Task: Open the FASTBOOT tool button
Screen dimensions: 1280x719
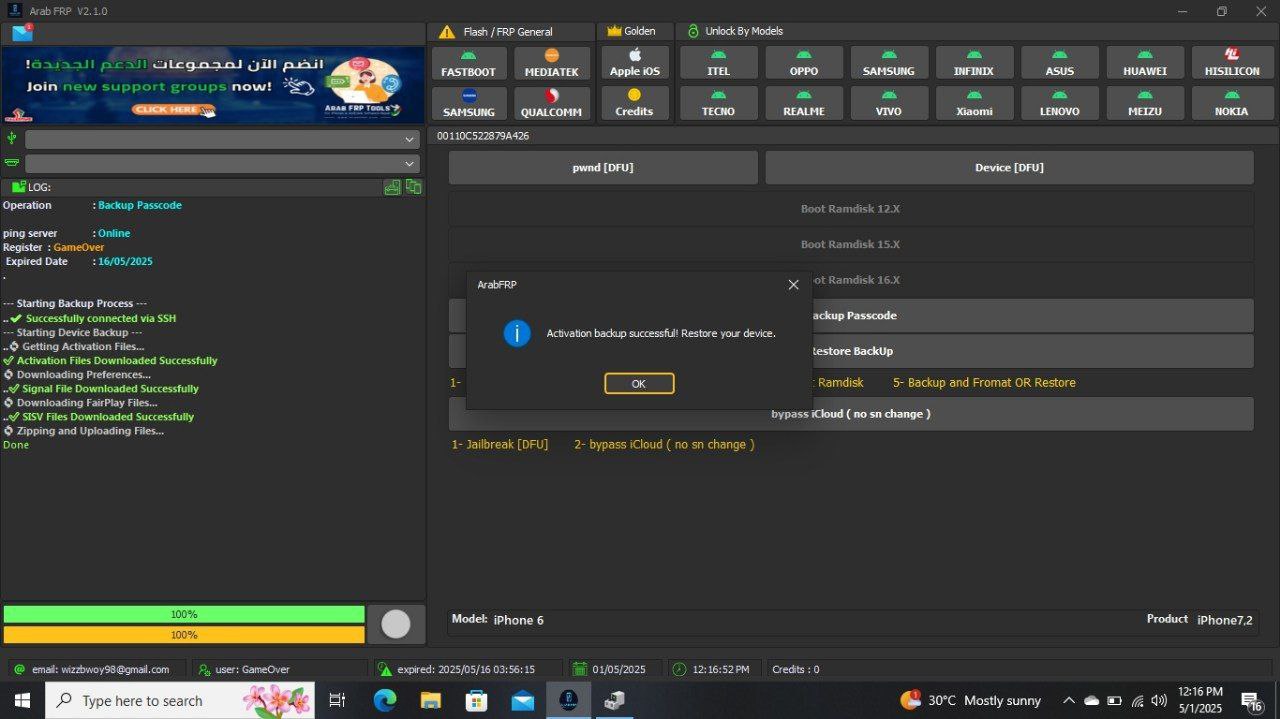Action: (469, 63)
